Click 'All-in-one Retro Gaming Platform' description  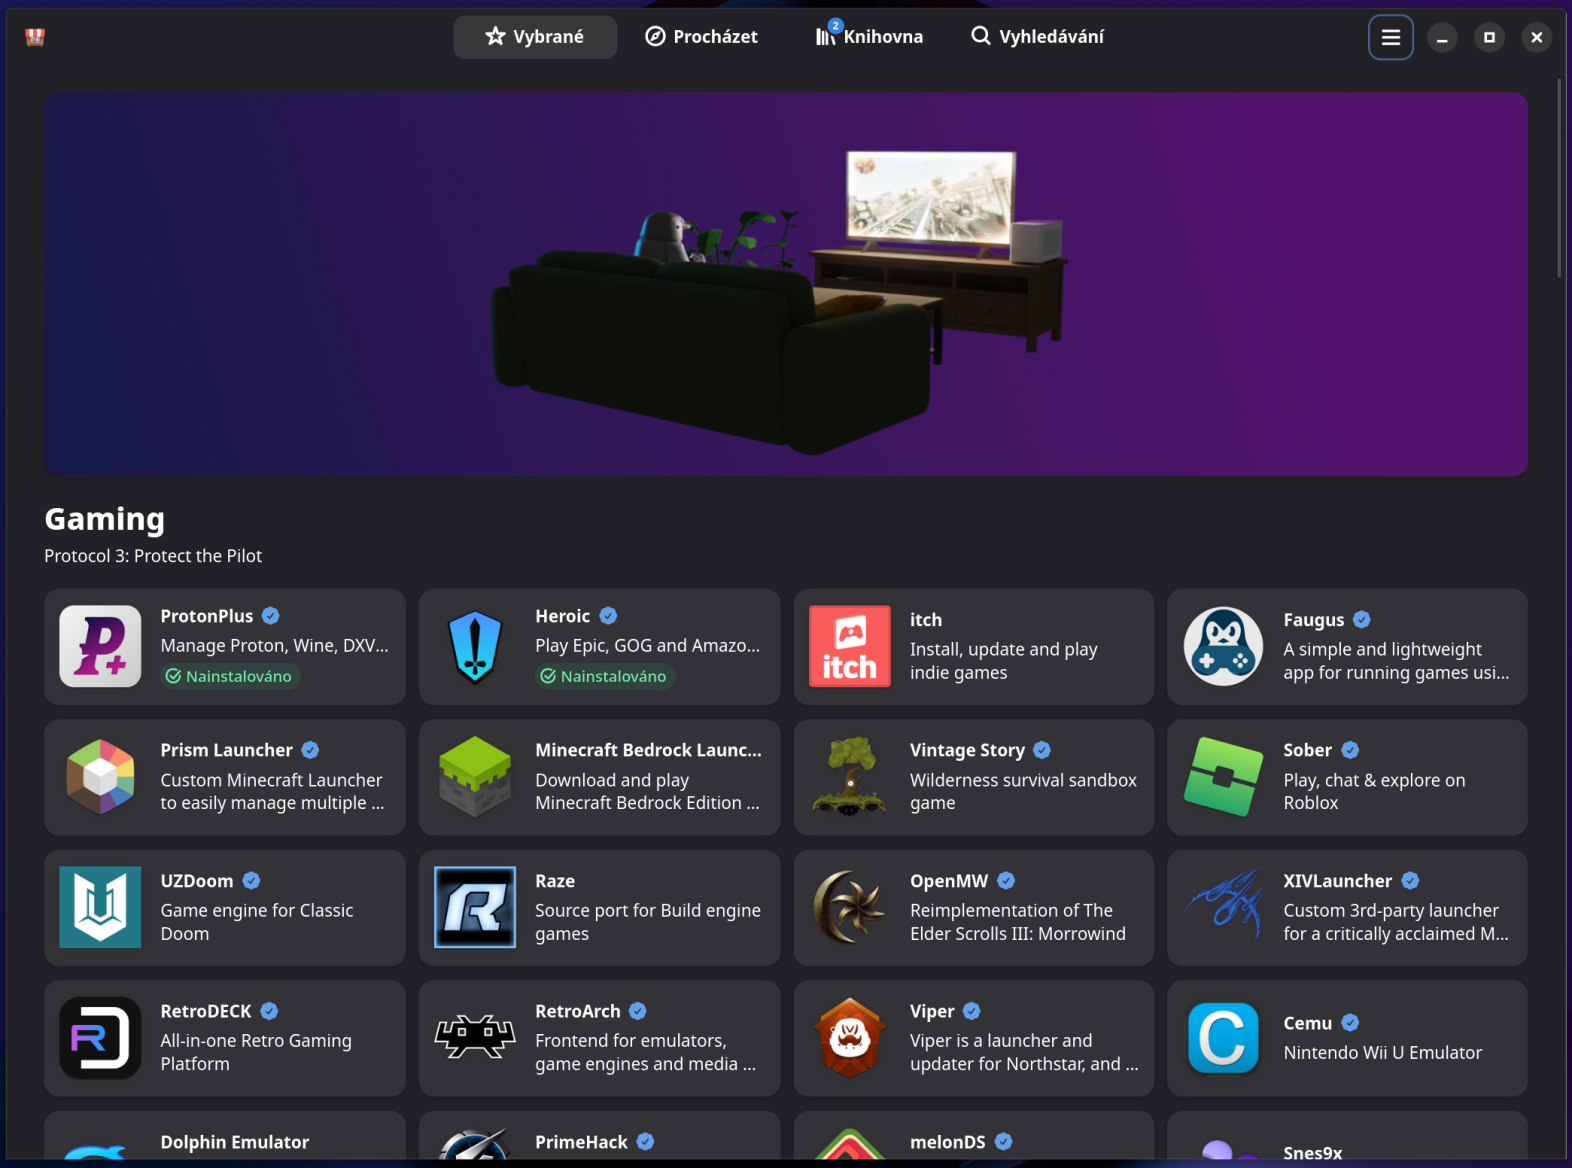pos(256,1053)
